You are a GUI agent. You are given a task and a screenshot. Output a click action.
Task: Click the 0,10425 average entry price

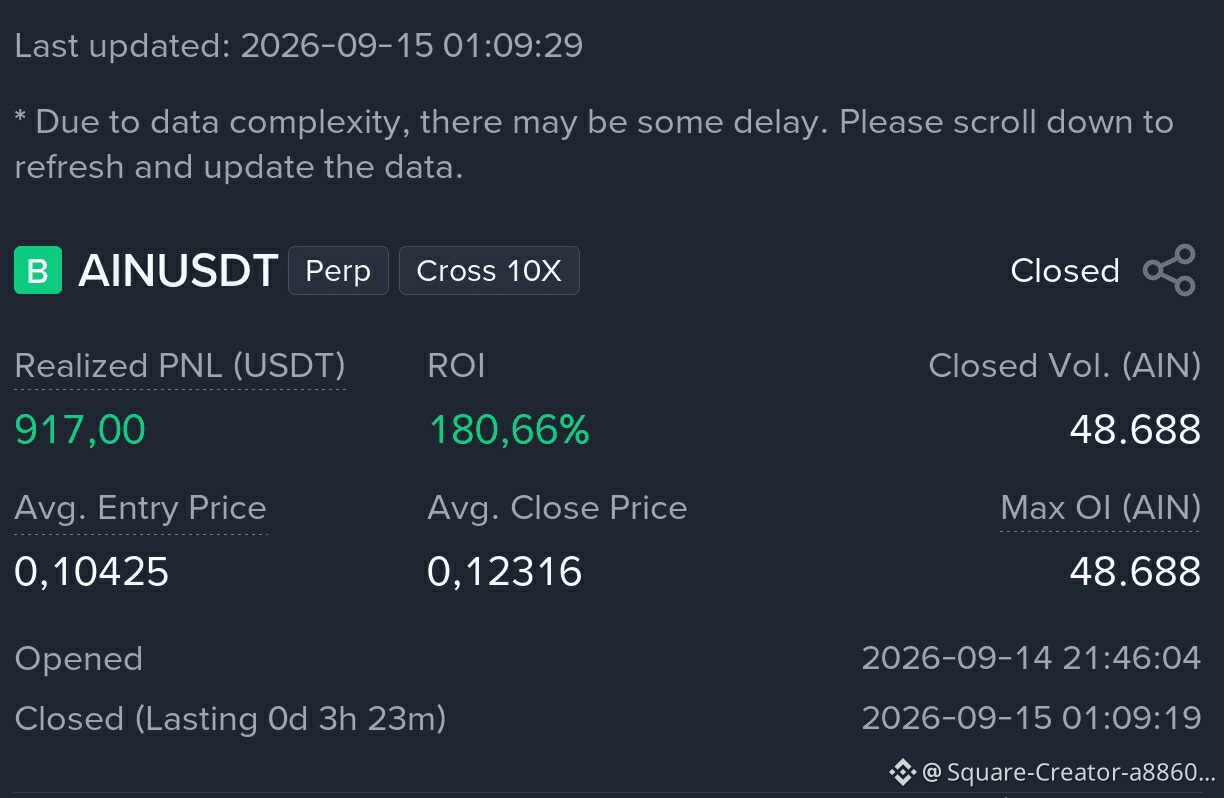(x=92, y=572)
